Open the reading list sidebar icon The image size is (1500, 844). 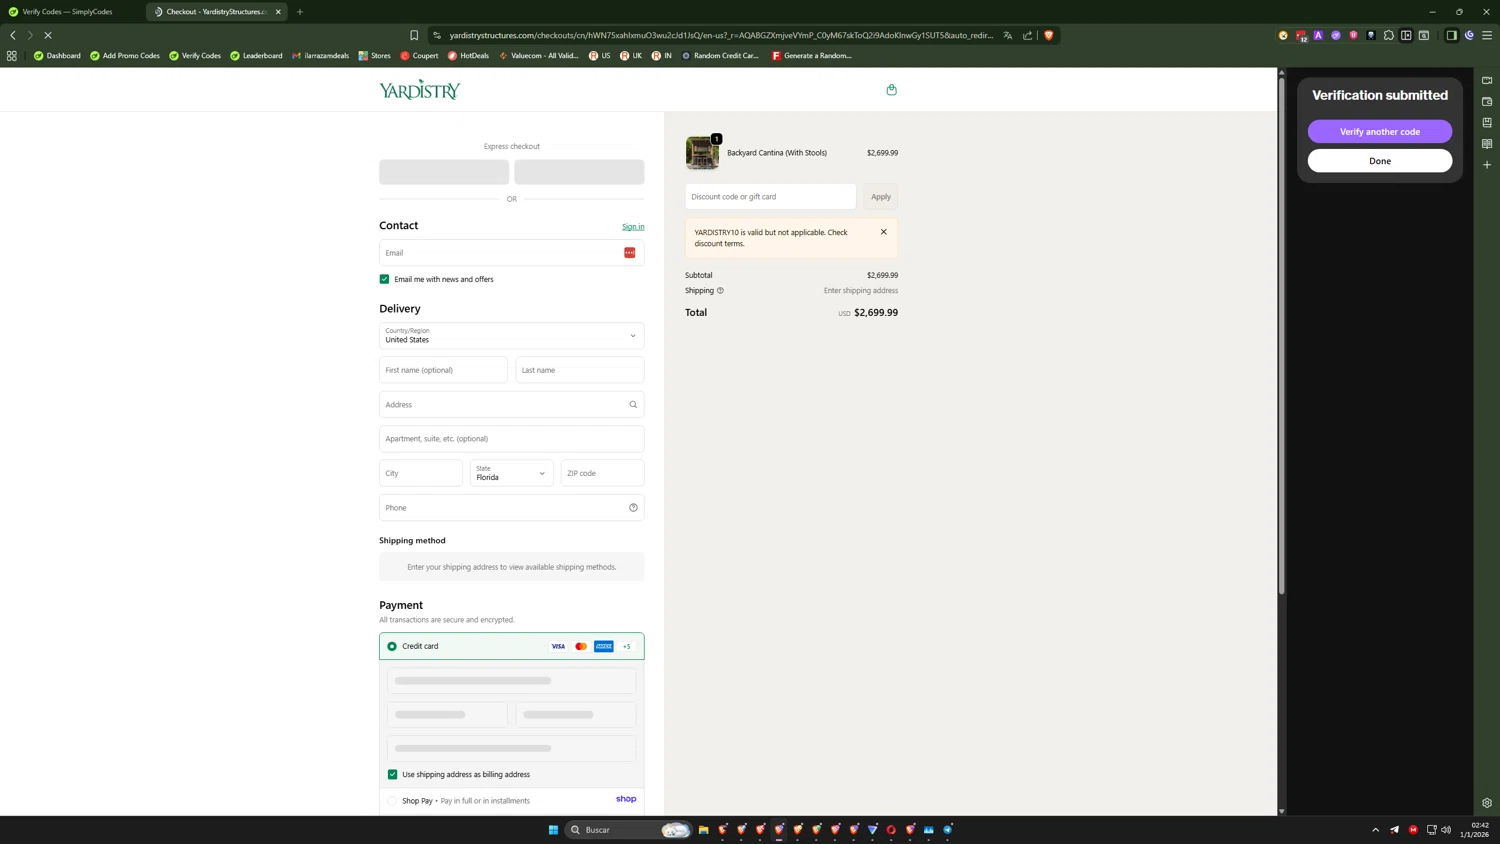pos(1487,144)
